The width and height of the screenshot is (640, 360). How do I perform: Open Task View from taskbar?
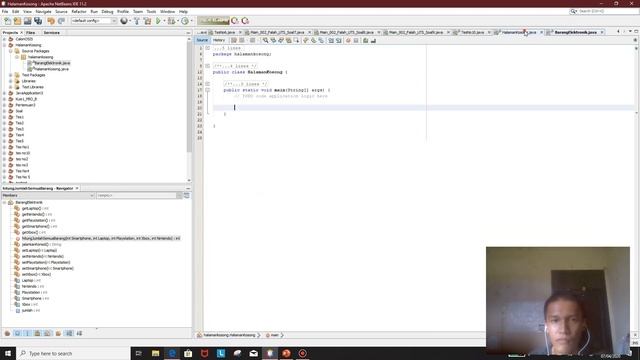point(138,353)
